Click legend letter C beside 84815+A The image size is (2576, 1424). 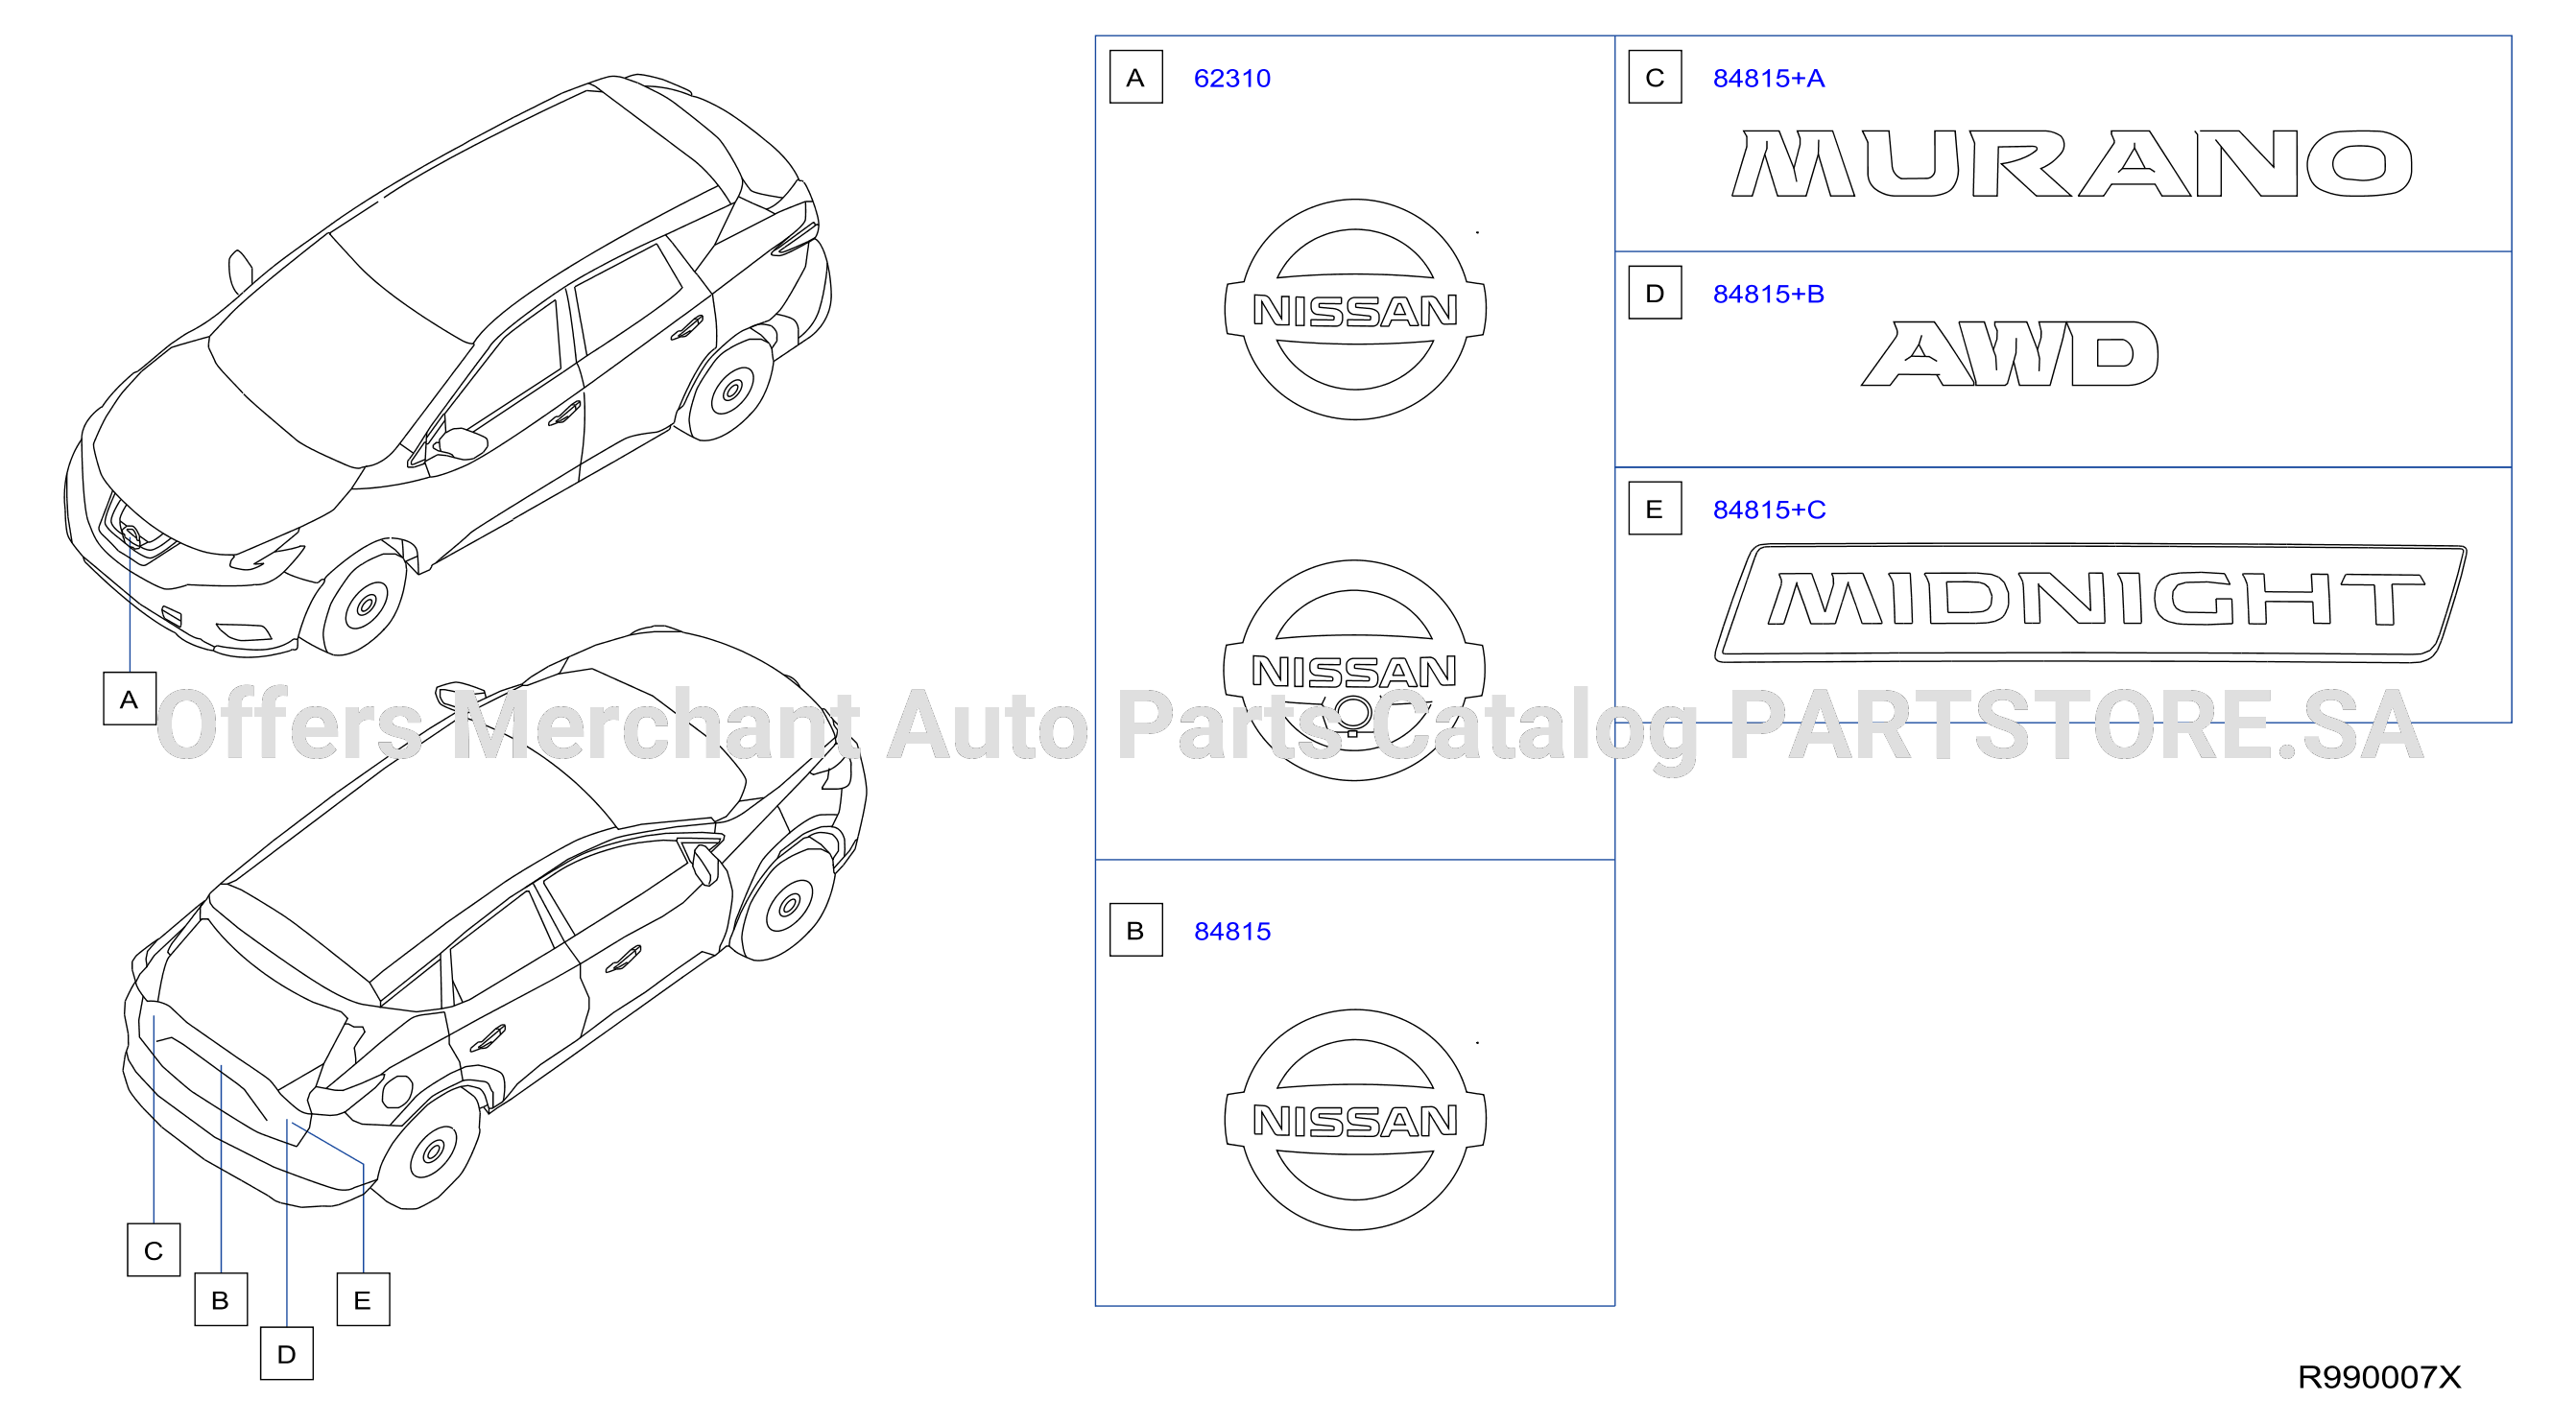(1655, 77)
